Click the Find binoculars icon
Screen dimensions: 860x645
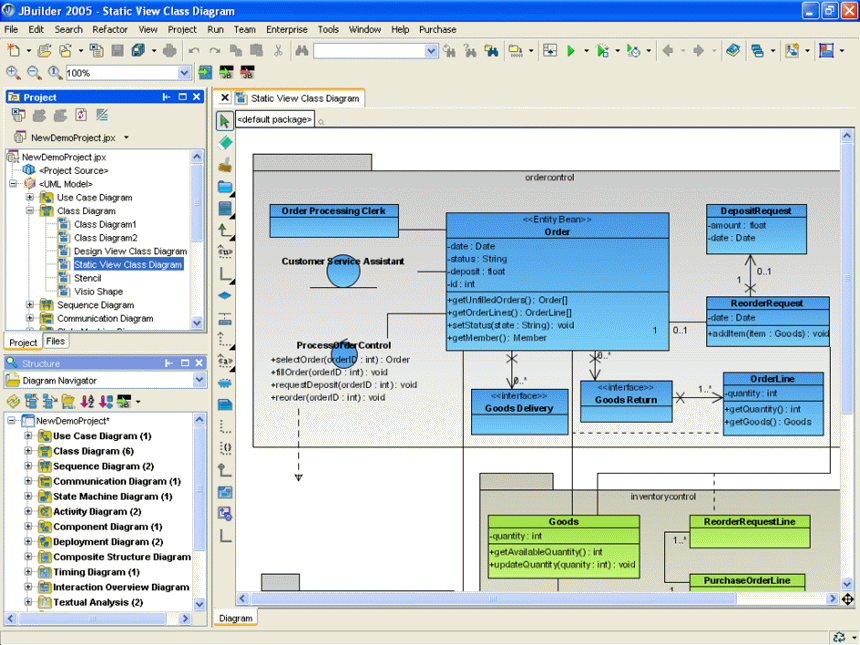[302, 50]
